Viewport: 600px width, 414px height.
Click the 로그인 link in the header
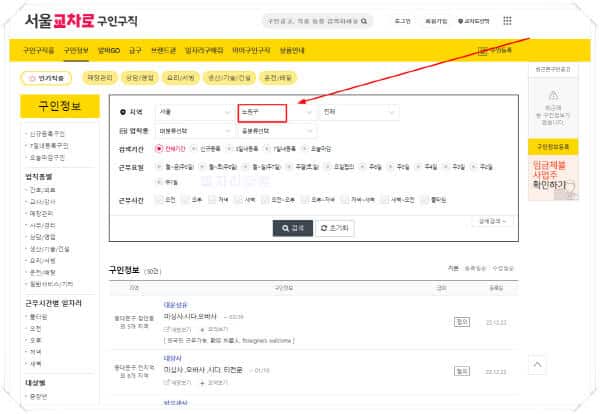[x=403, y=21]
